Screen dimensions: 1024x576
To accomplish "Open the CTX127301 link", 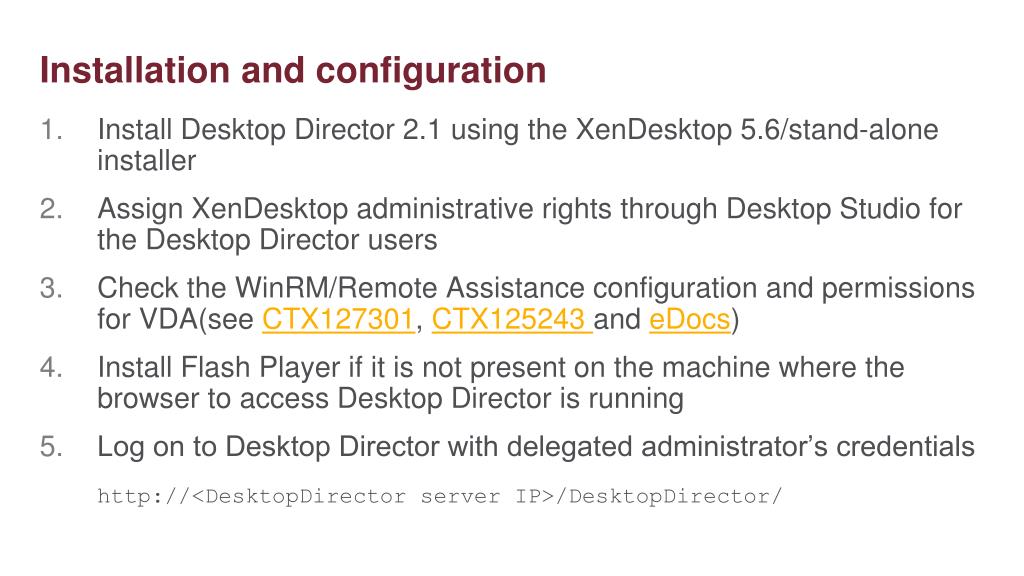I will pos(337,320).
